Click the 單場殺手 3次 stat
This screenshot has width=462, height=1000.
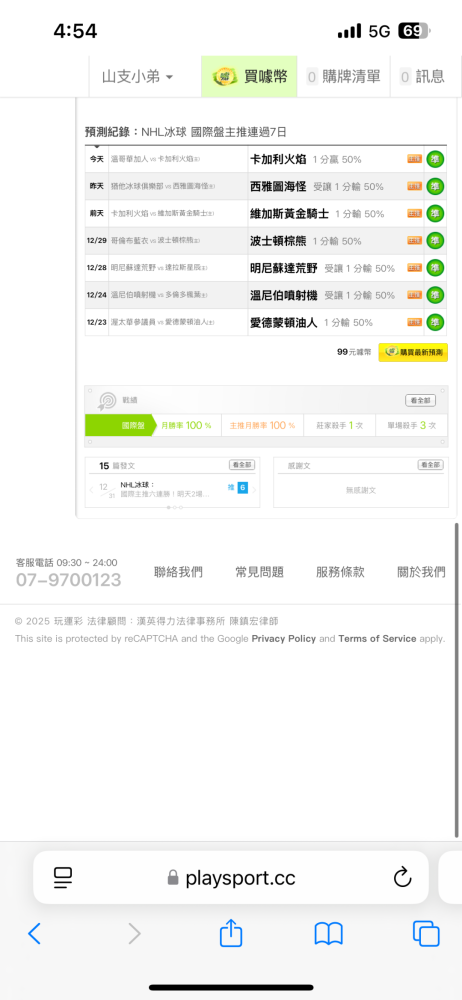click(x=411, y=425)
